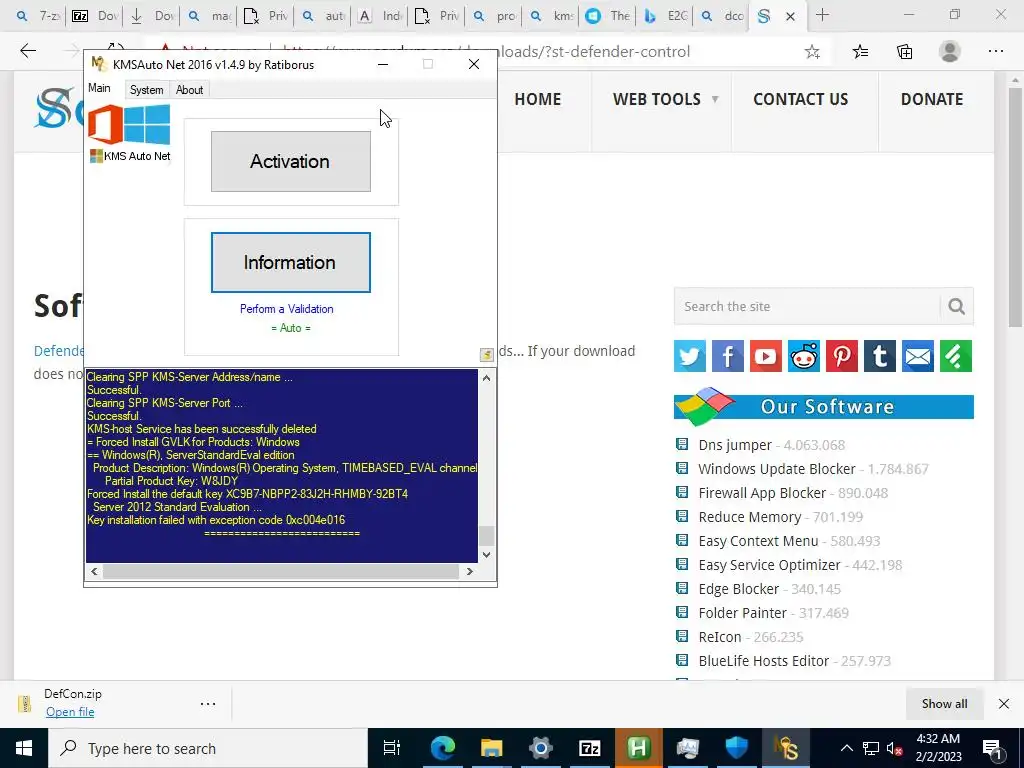The width and height of the screenshot is (1024, 768).
Task: Open the Pinterest social icon
Action: coord(842,356)
